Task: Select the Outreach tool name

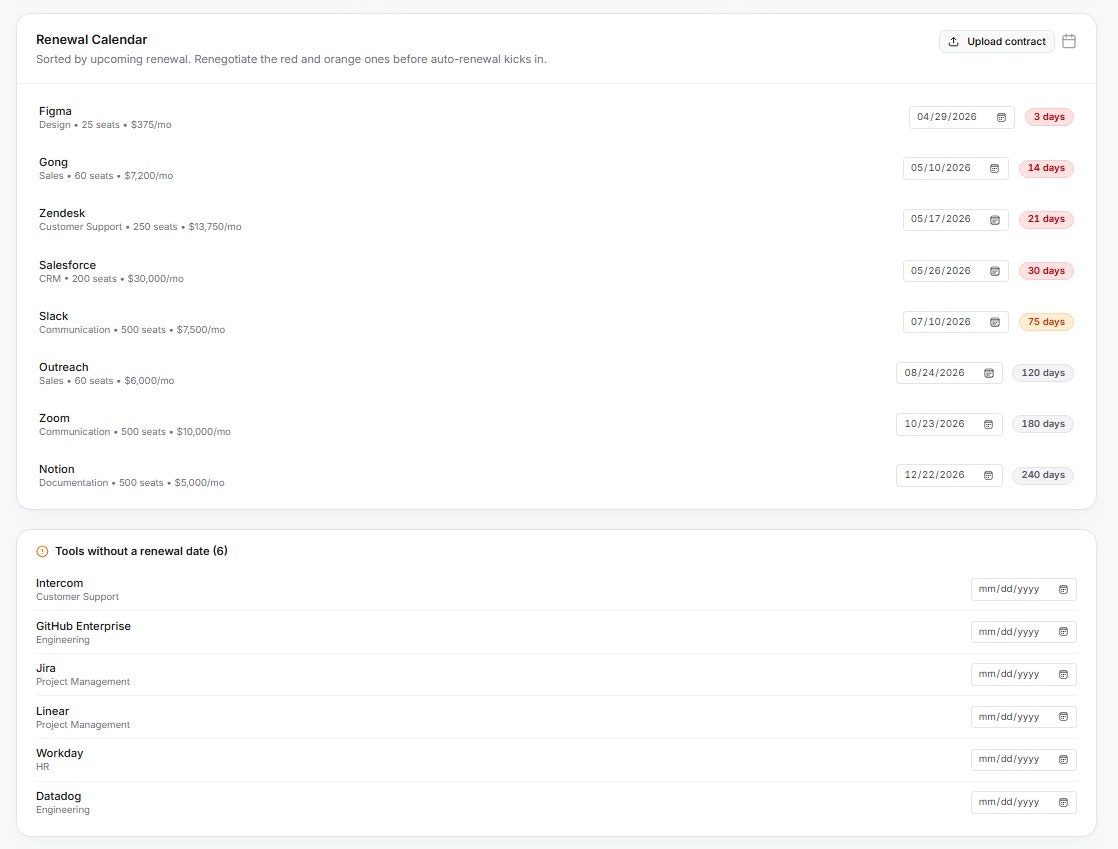Action: (x=64, y=367)
